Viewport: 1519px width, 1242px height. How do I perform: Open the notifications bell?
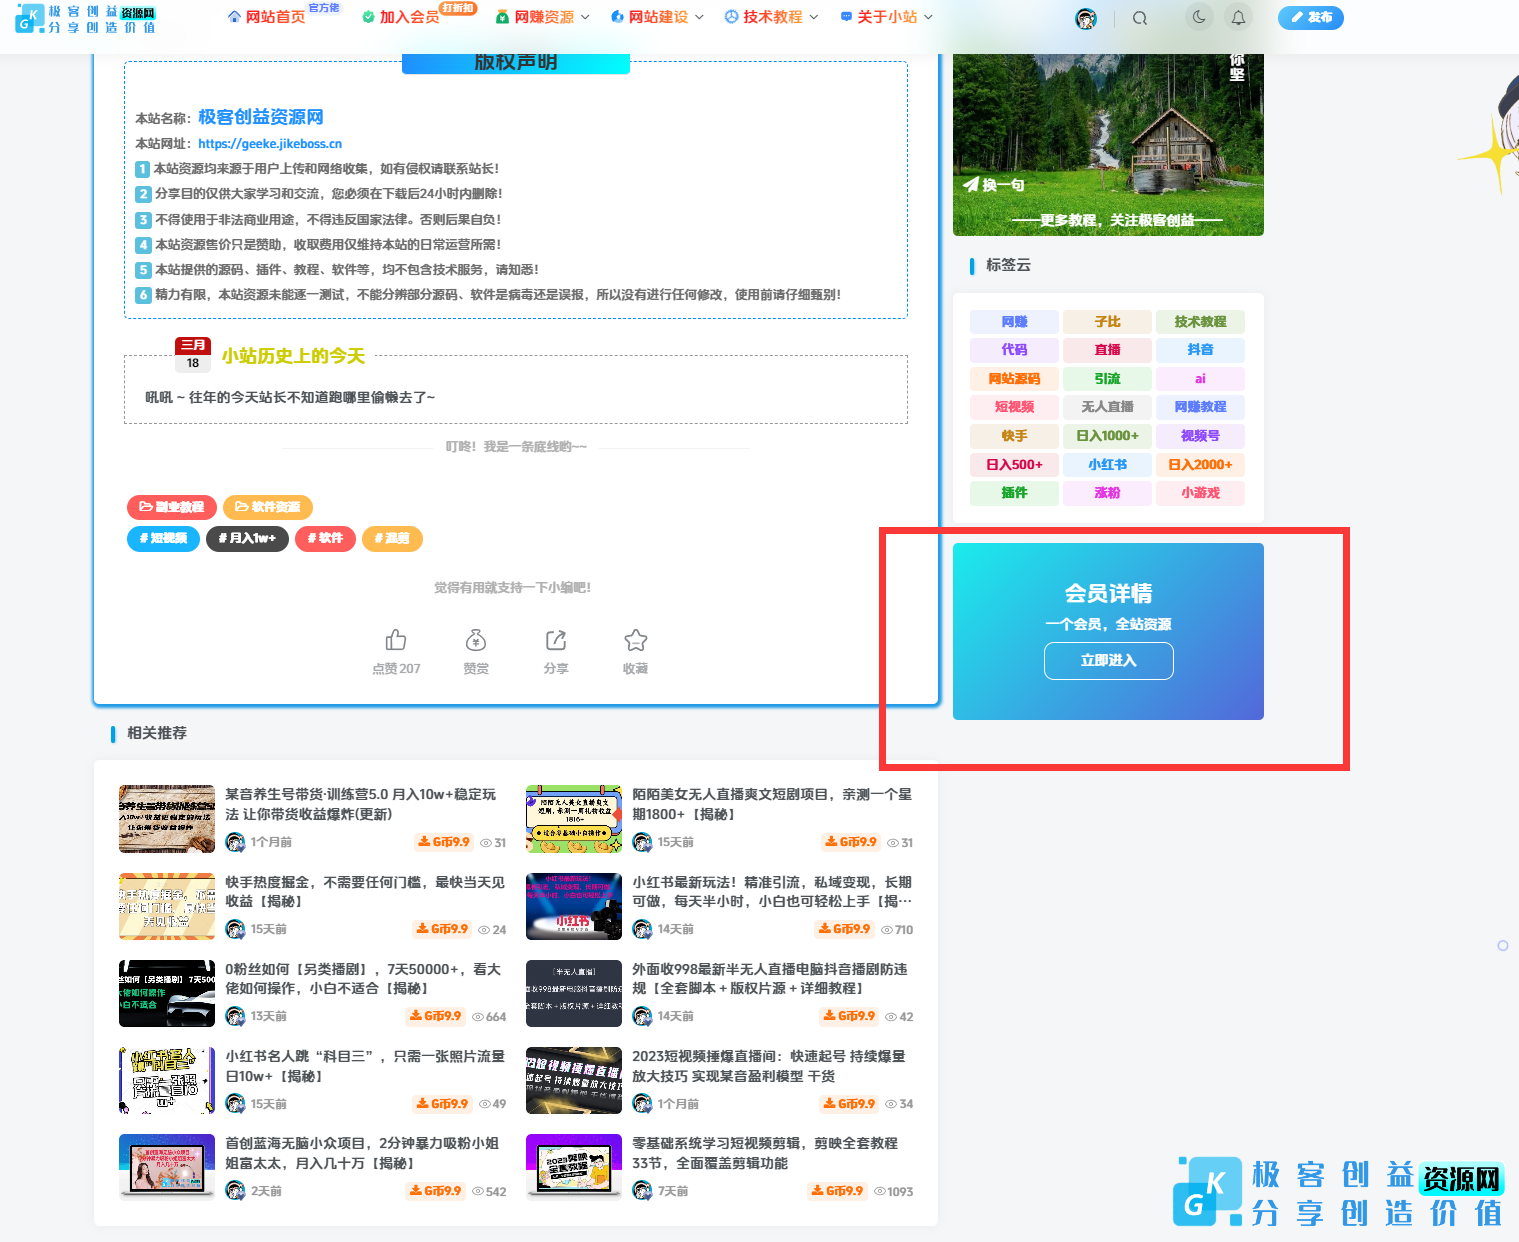(x=1238, y=17)
